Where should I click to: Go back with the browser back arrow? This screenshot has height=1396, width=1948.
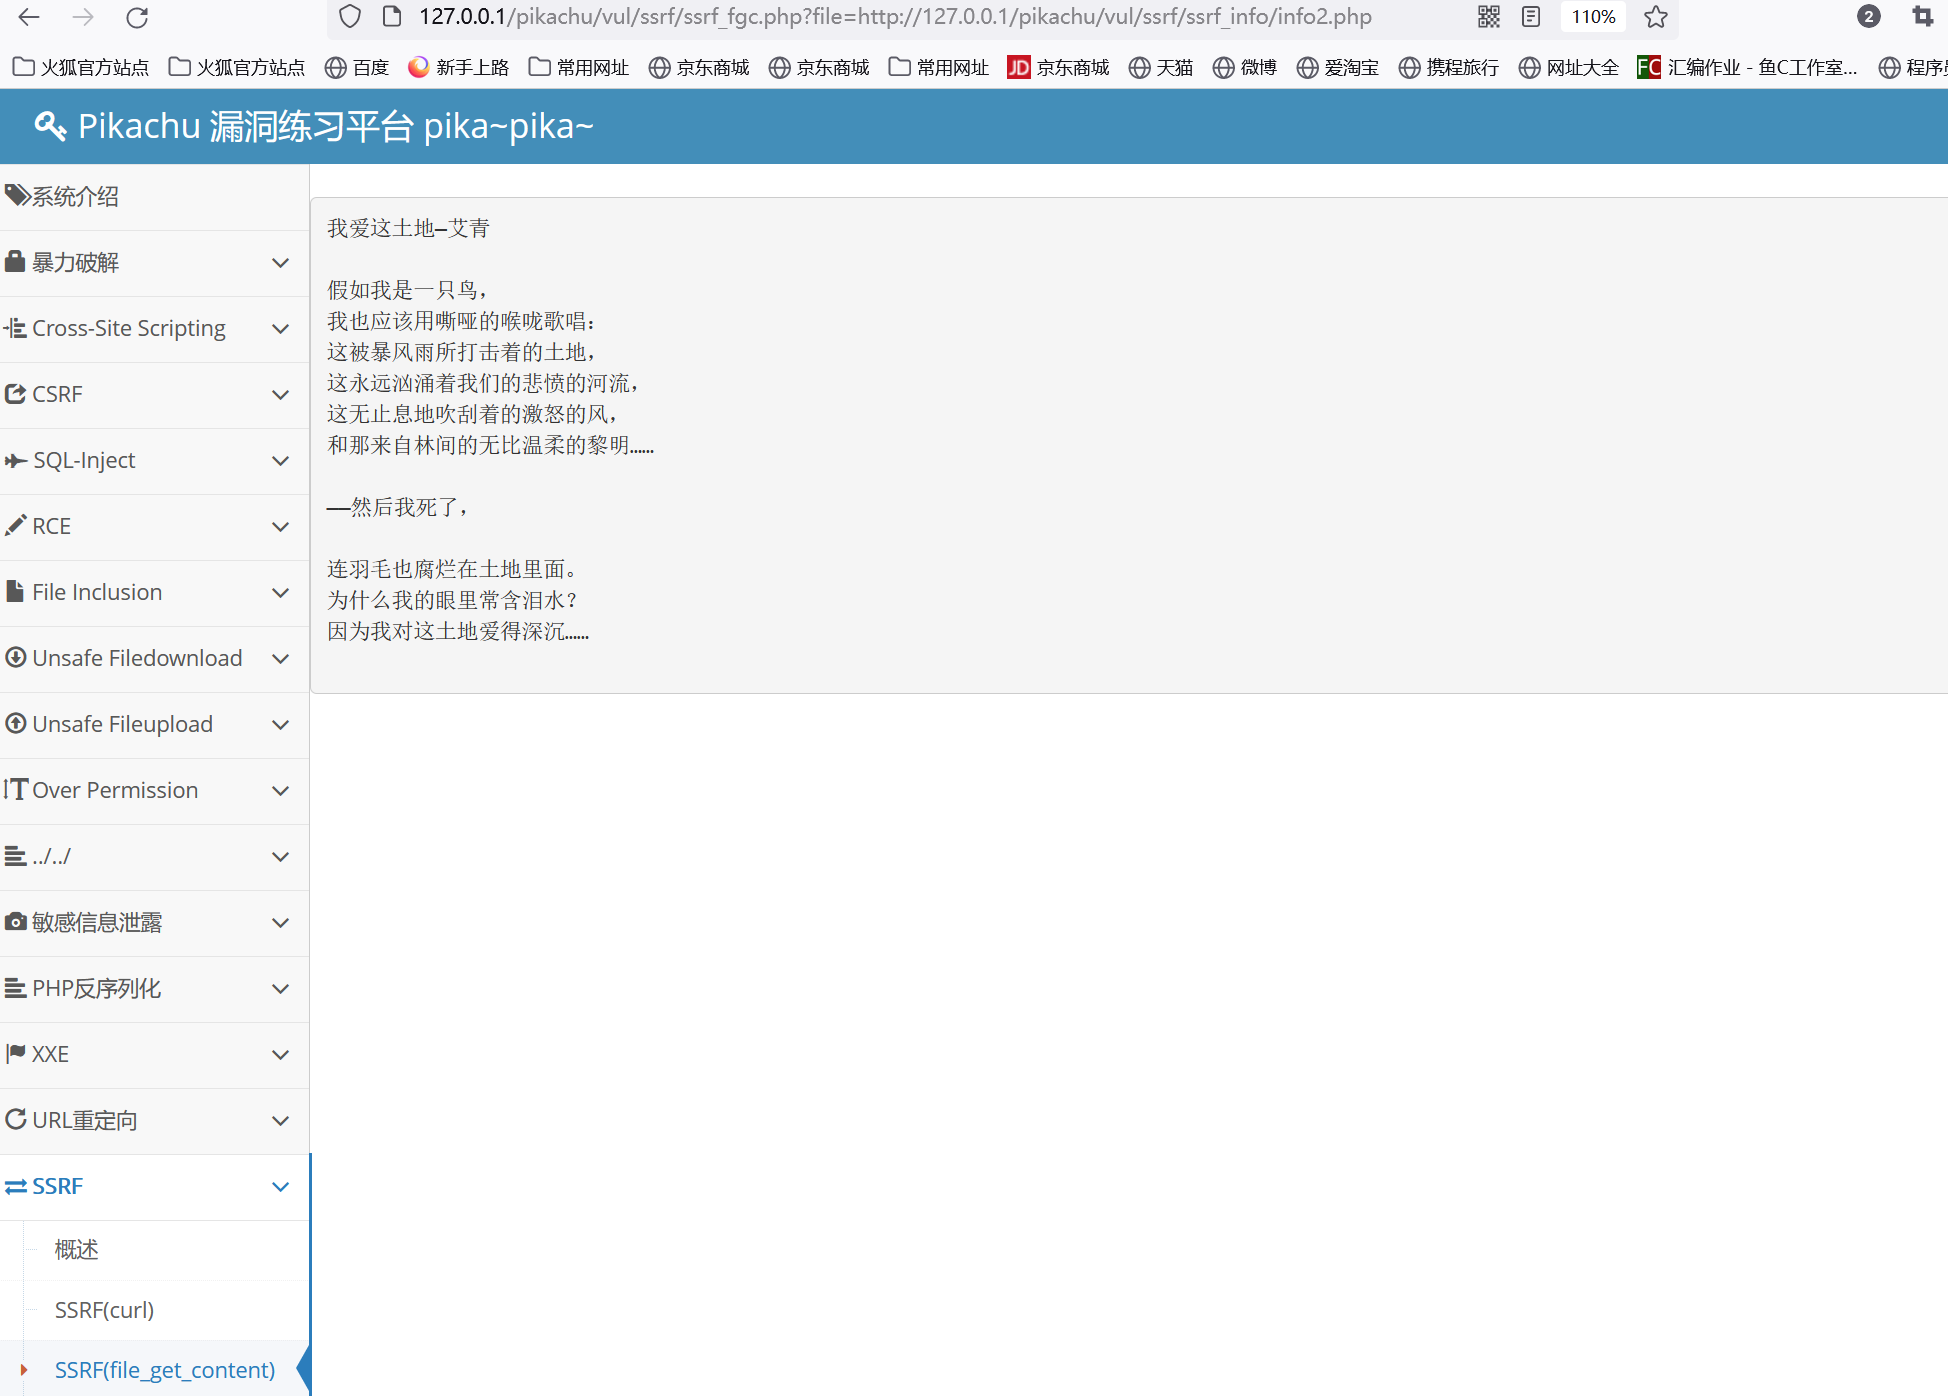(29, 17)
